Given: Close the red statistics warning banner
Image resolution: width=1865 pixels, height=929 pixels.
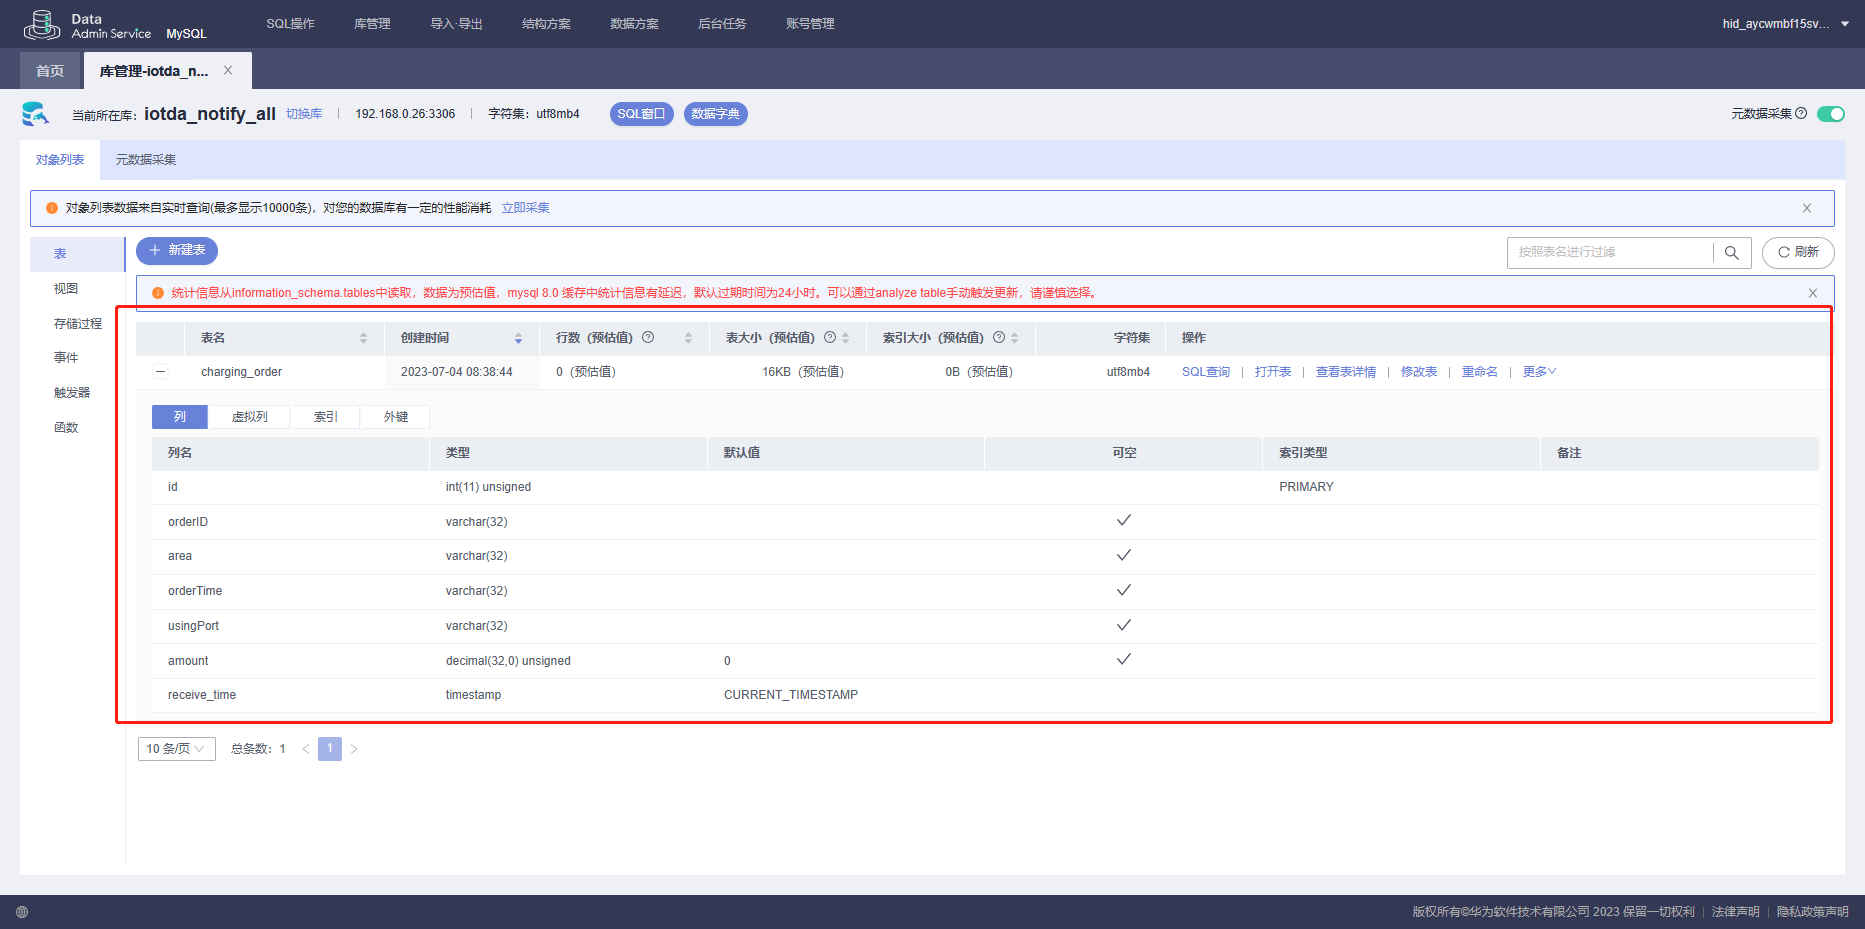Looking at the screenshot, I should (x=1813, y=293).
